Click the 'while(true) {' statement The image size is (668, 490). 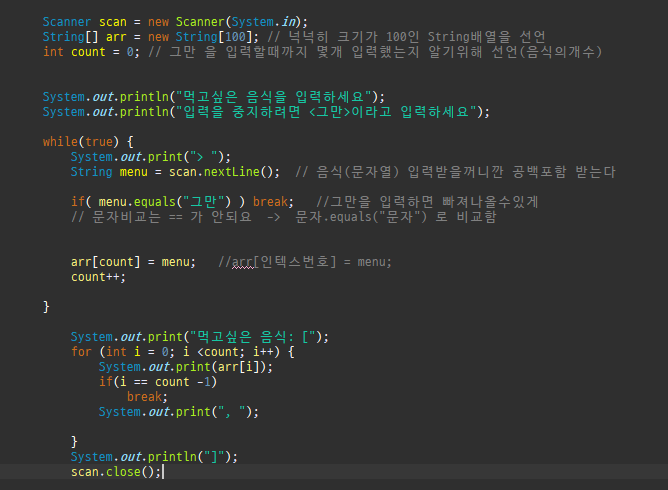(x=88, y=142)
